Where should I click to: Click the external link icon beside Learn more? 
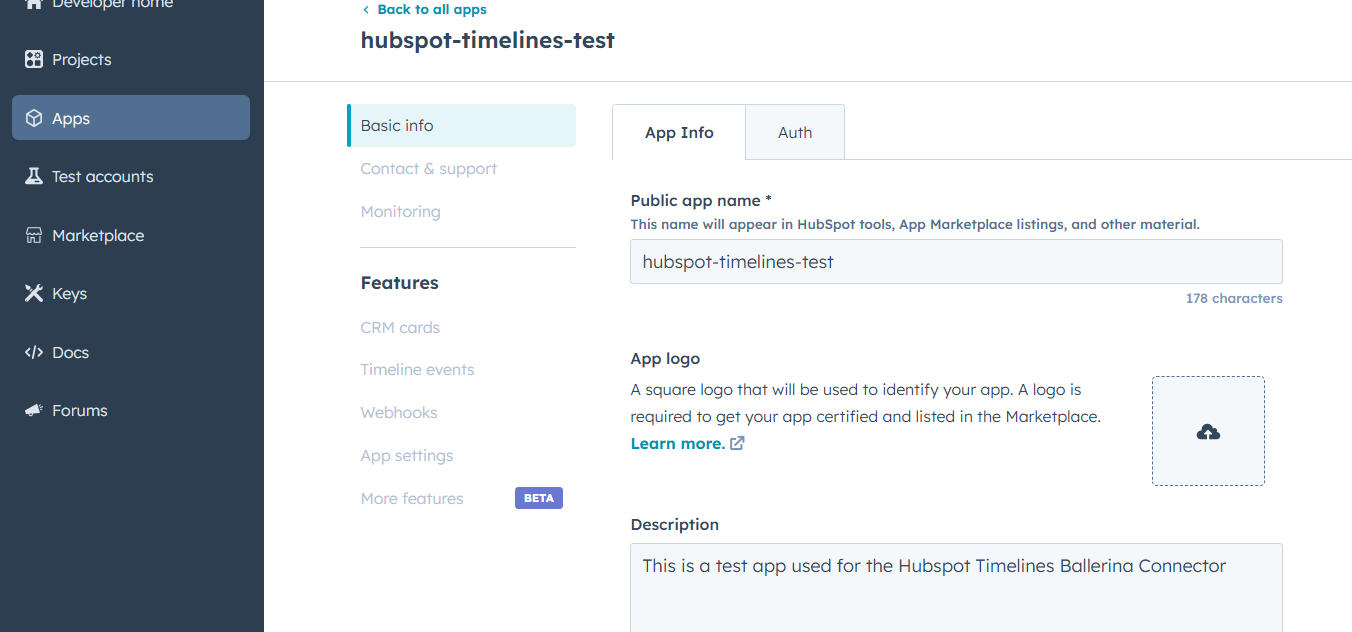click(737, 443)
